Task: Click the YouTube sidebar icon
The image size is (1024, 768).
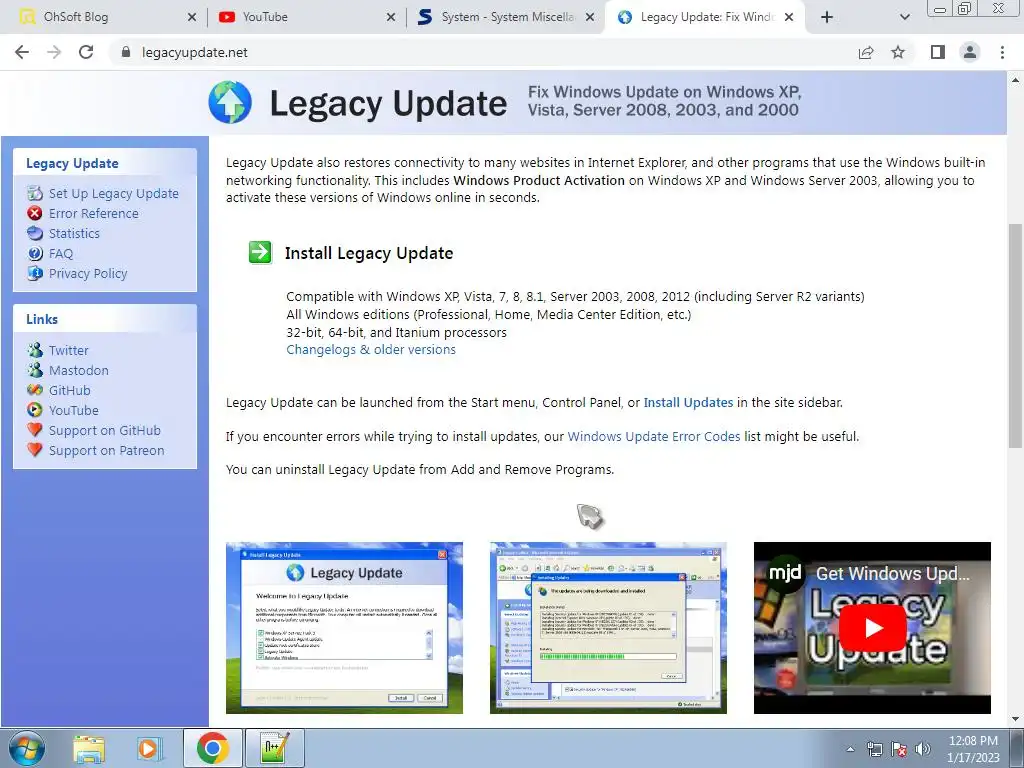Action: tap(35, 410)
